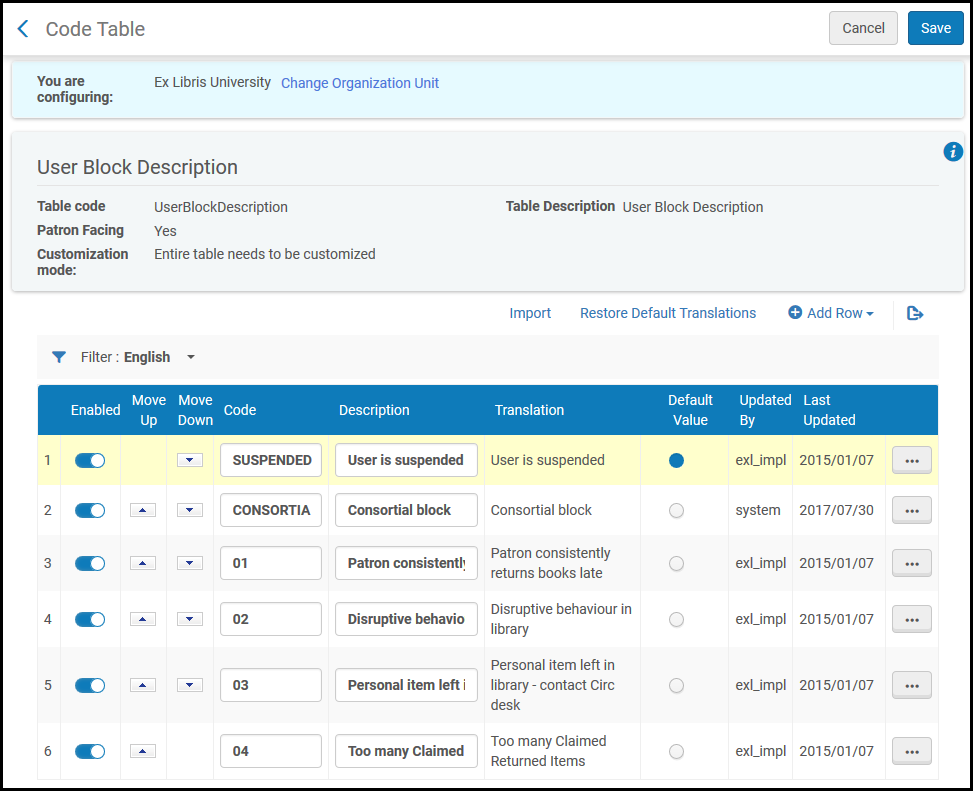Move code 02 row up

pos(143,619)
